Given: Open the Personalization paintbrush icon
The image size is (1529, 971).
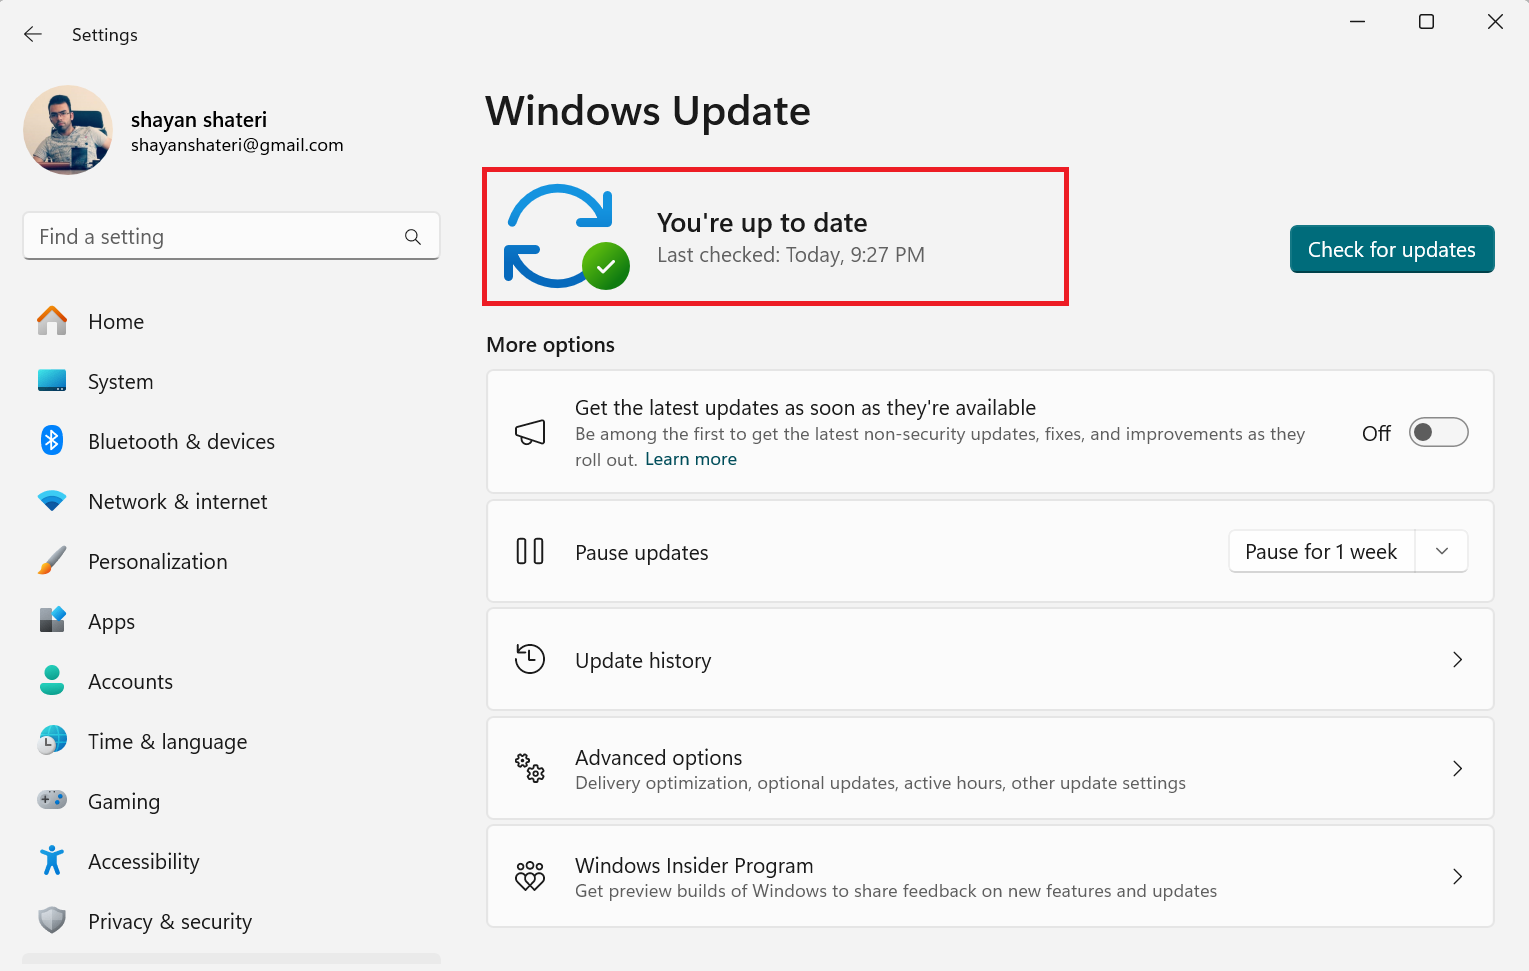Looking at the screenshot, I should click(x=52, y=561).
